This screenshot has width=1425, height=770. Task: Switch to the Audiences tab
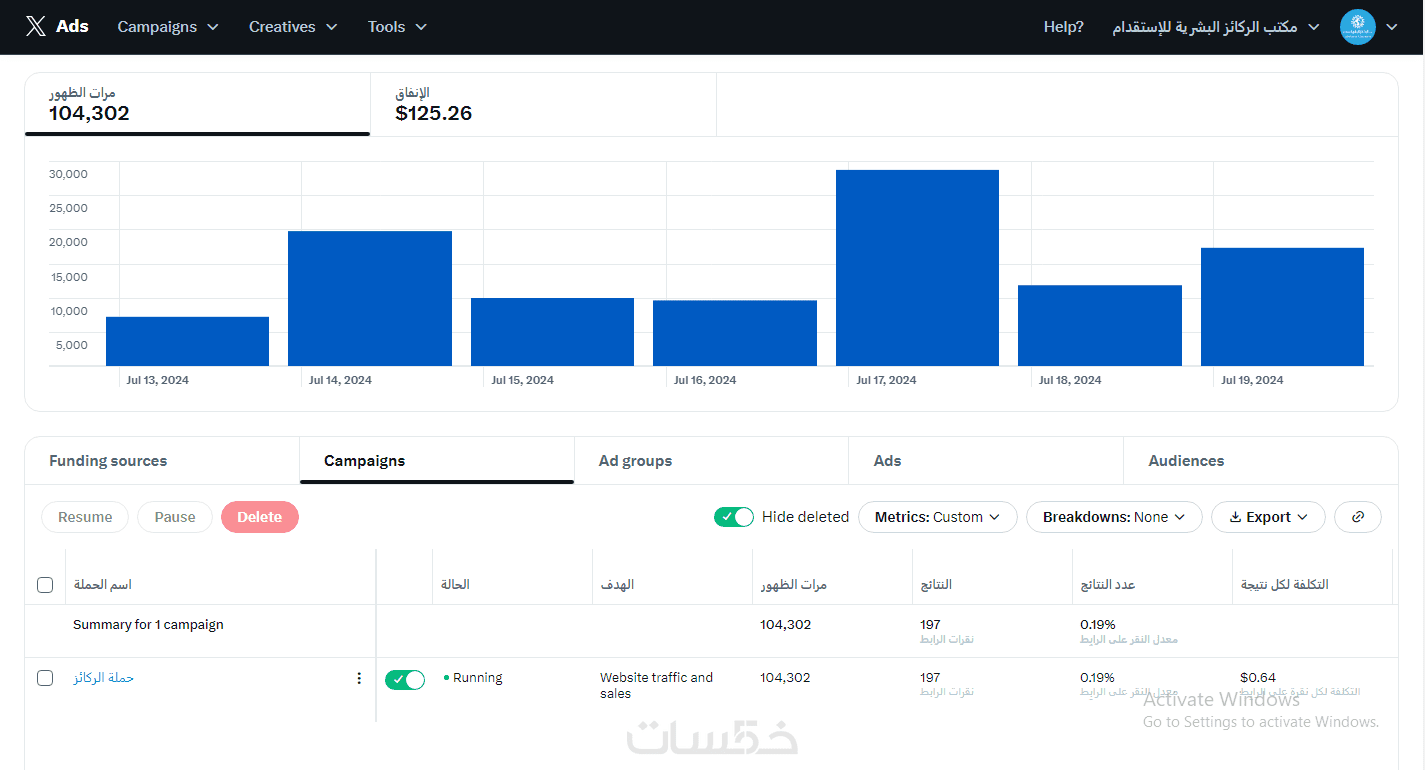pos(1260,461)
